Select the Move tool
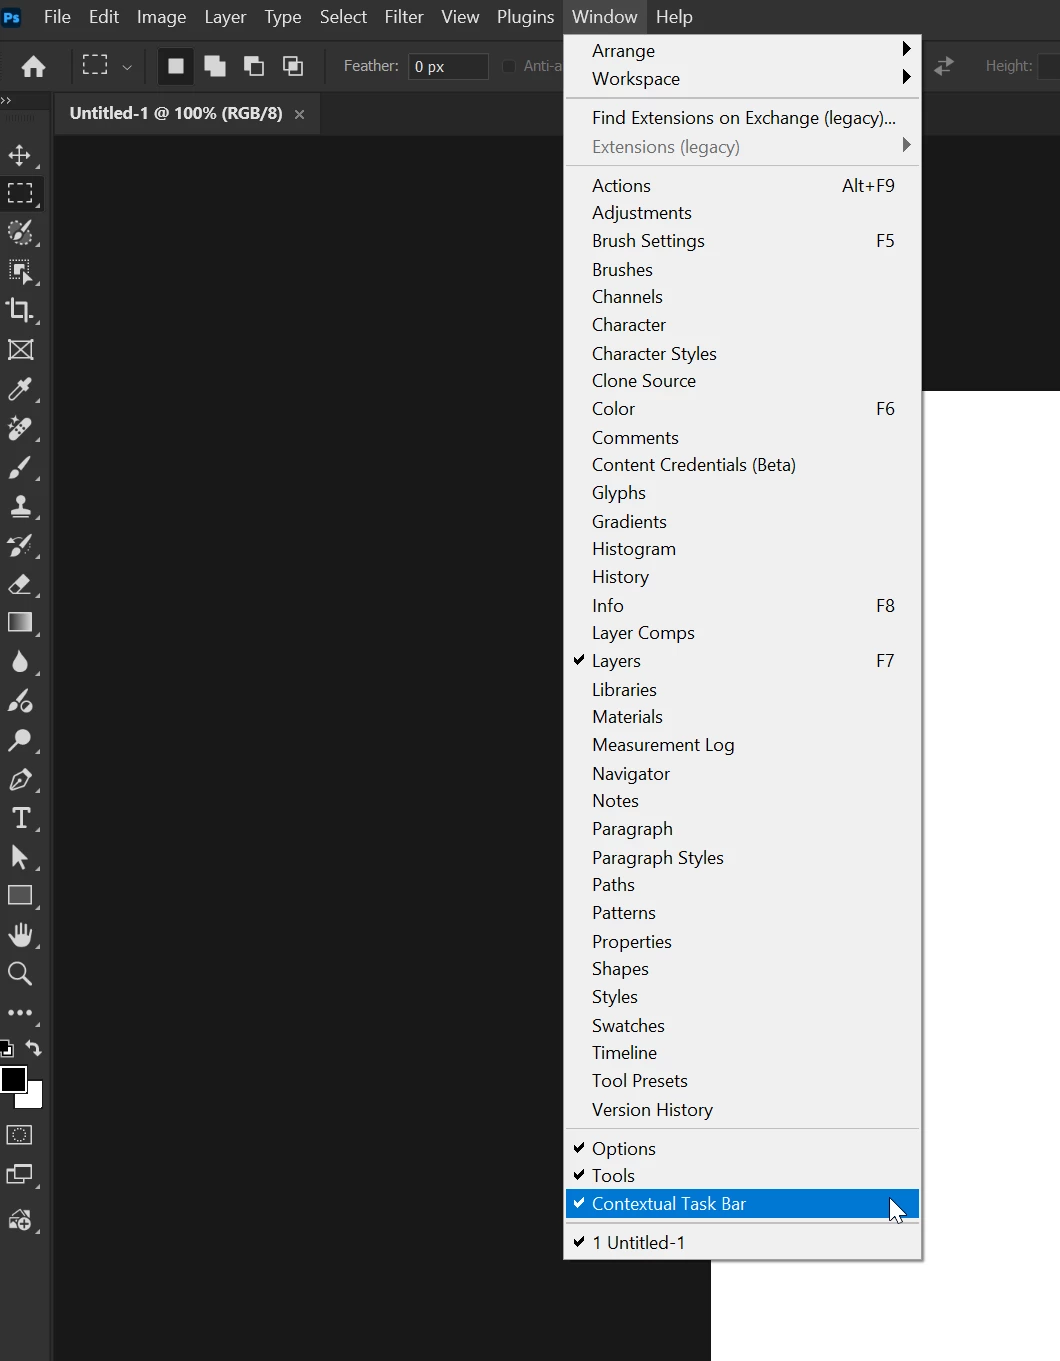The image size is (1060, 1361). pyautogui.click(x=20, y=155)
